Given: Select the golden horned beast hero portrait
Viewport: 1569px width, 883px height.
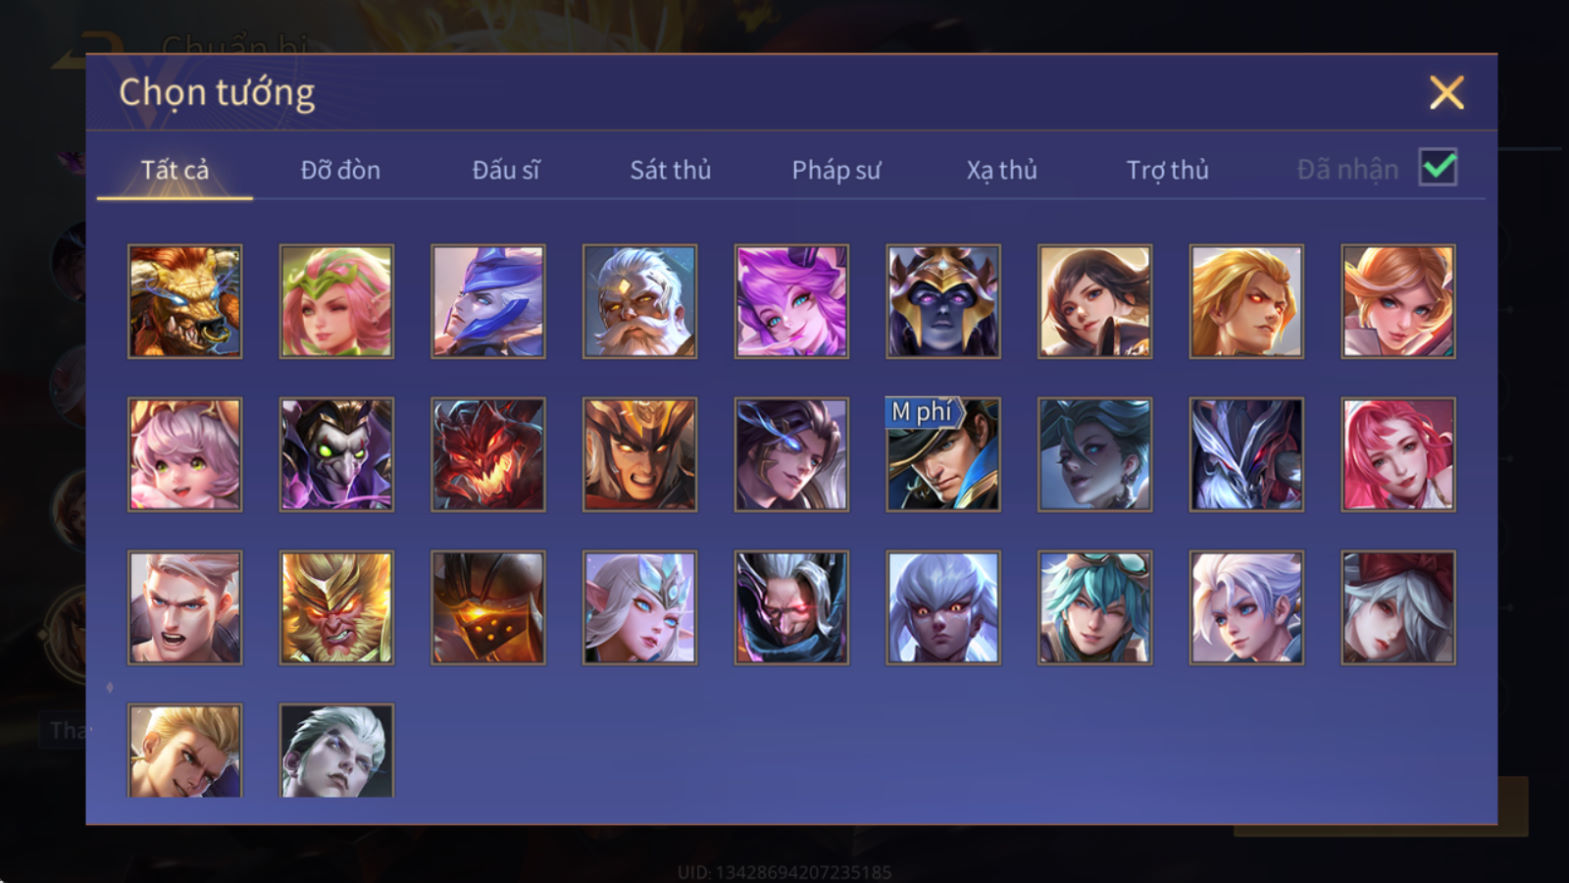Looking at the screenshot, I should 185,301.
